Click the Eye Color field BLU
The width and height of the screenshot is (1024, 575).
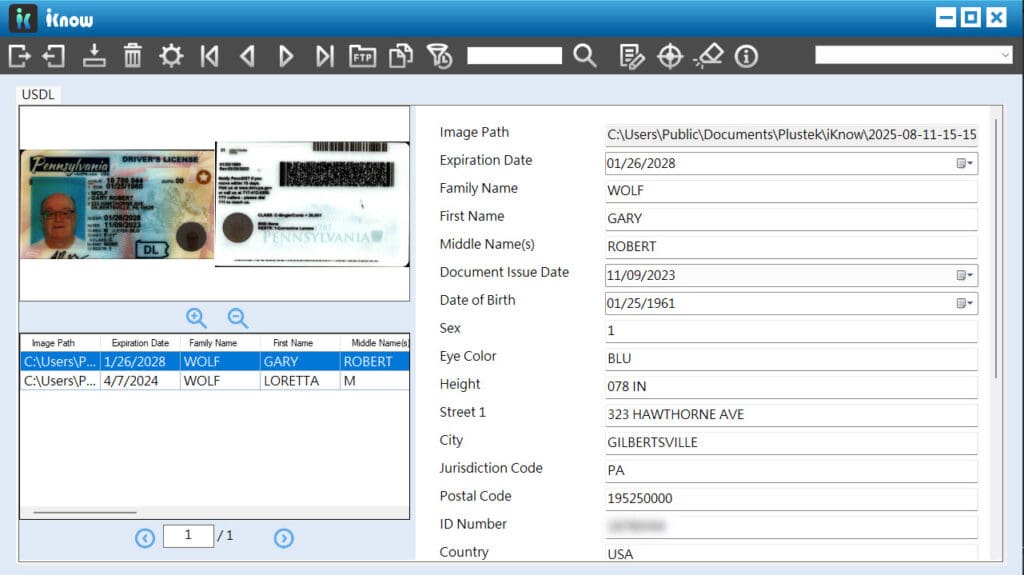coord(792,359)
